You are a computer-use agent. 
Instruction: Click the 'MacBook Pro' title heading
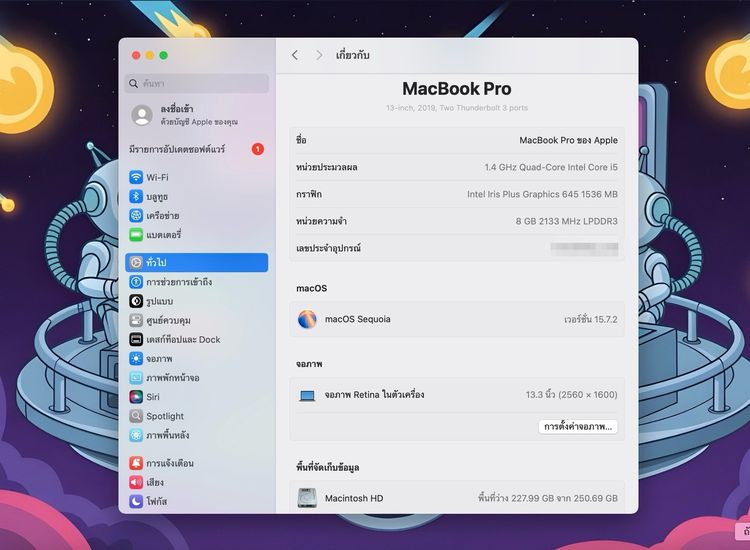pos(457,88)
